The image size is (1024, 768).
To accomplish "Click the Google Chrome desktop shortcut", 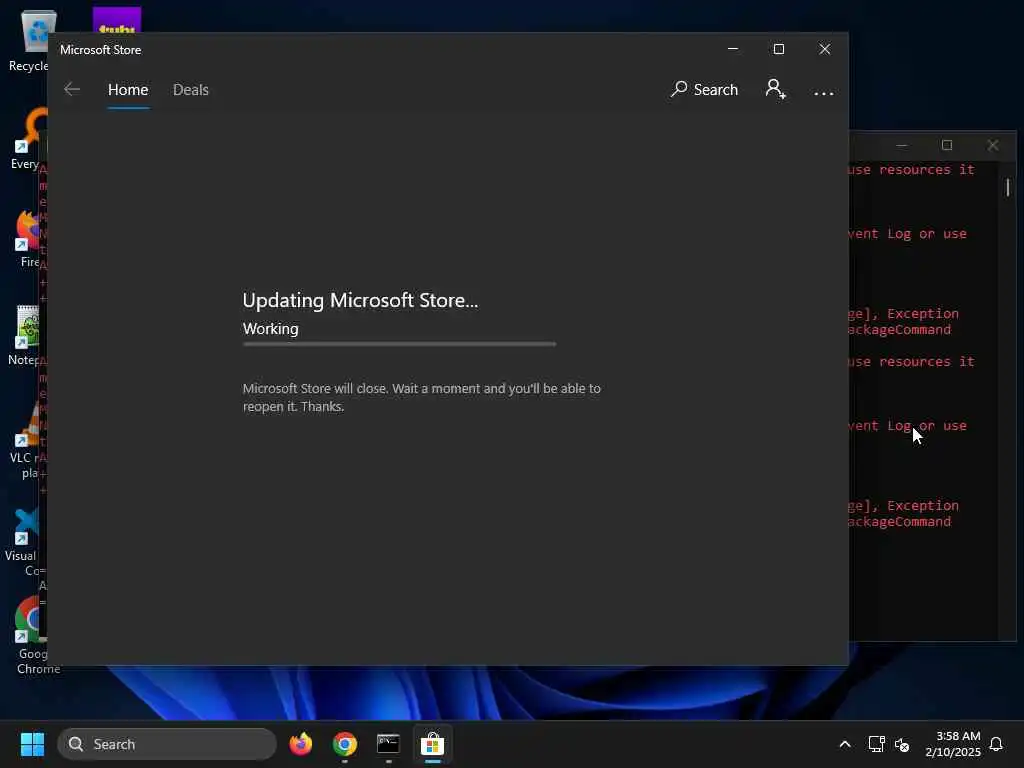I will coord(31,635).
